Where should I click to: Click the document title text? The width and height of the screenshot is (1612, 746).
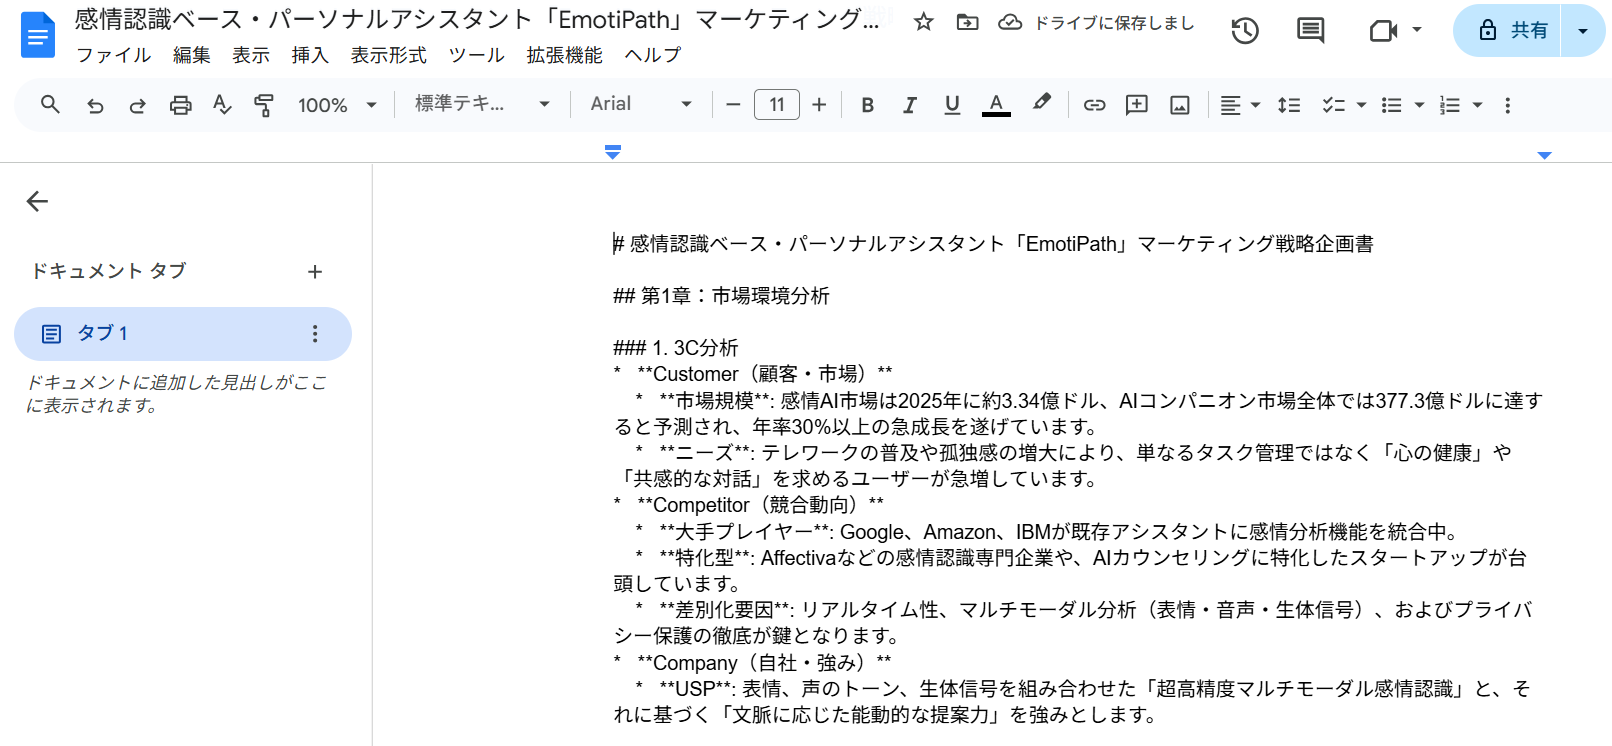(x=477, y=20)
